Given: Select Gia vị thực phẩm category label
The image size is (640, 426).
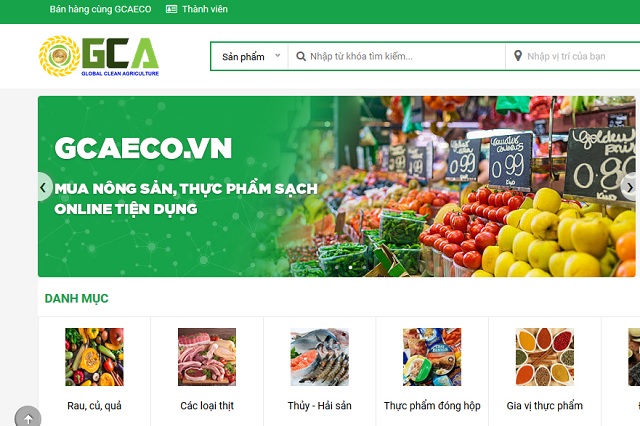Looking at the screenshot, I should [x=544, y=406].
